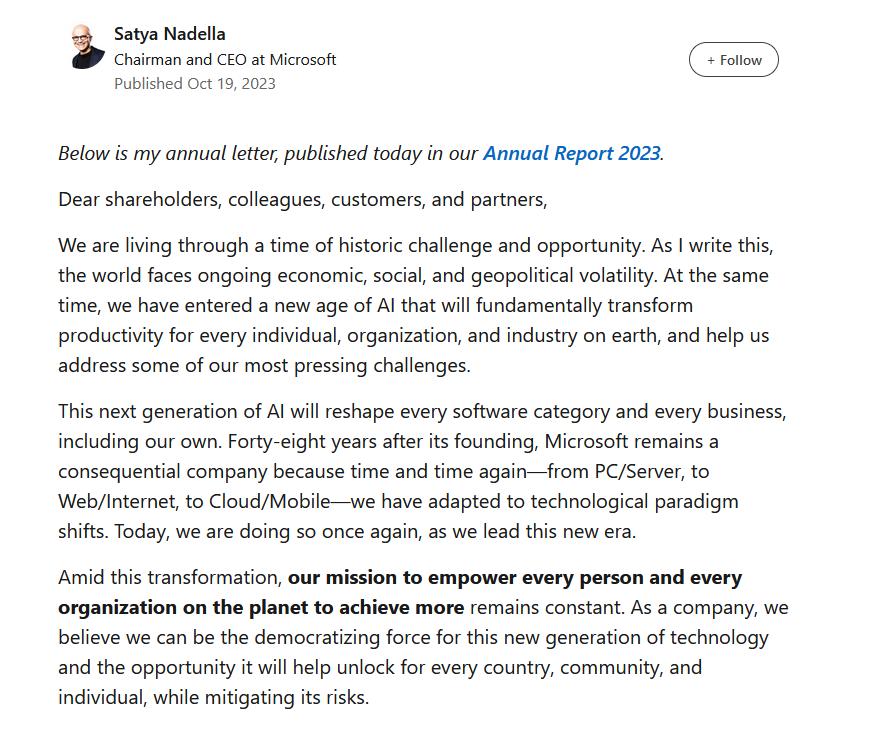Open the Annual Report 2023 link
The image size is (869, 729).
[571, 153]
